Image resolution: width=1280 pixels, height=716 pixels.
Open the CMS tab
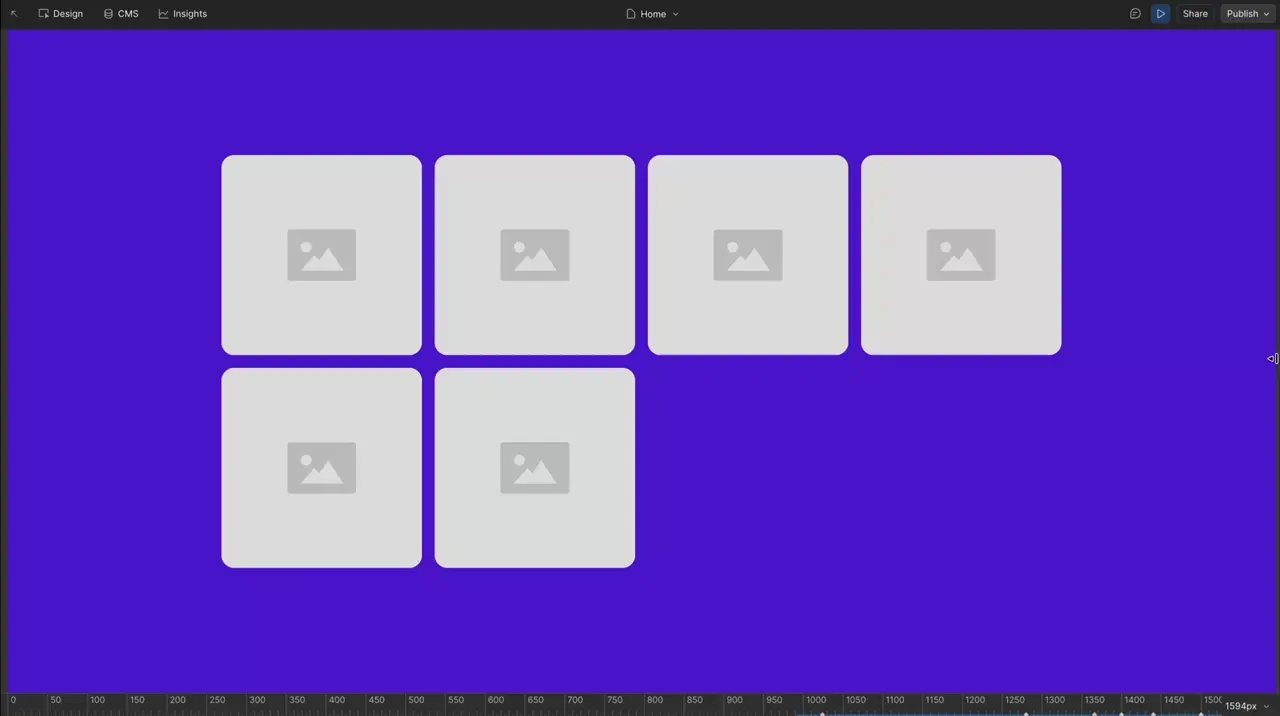pyautogui.click(x=121, y=14)
